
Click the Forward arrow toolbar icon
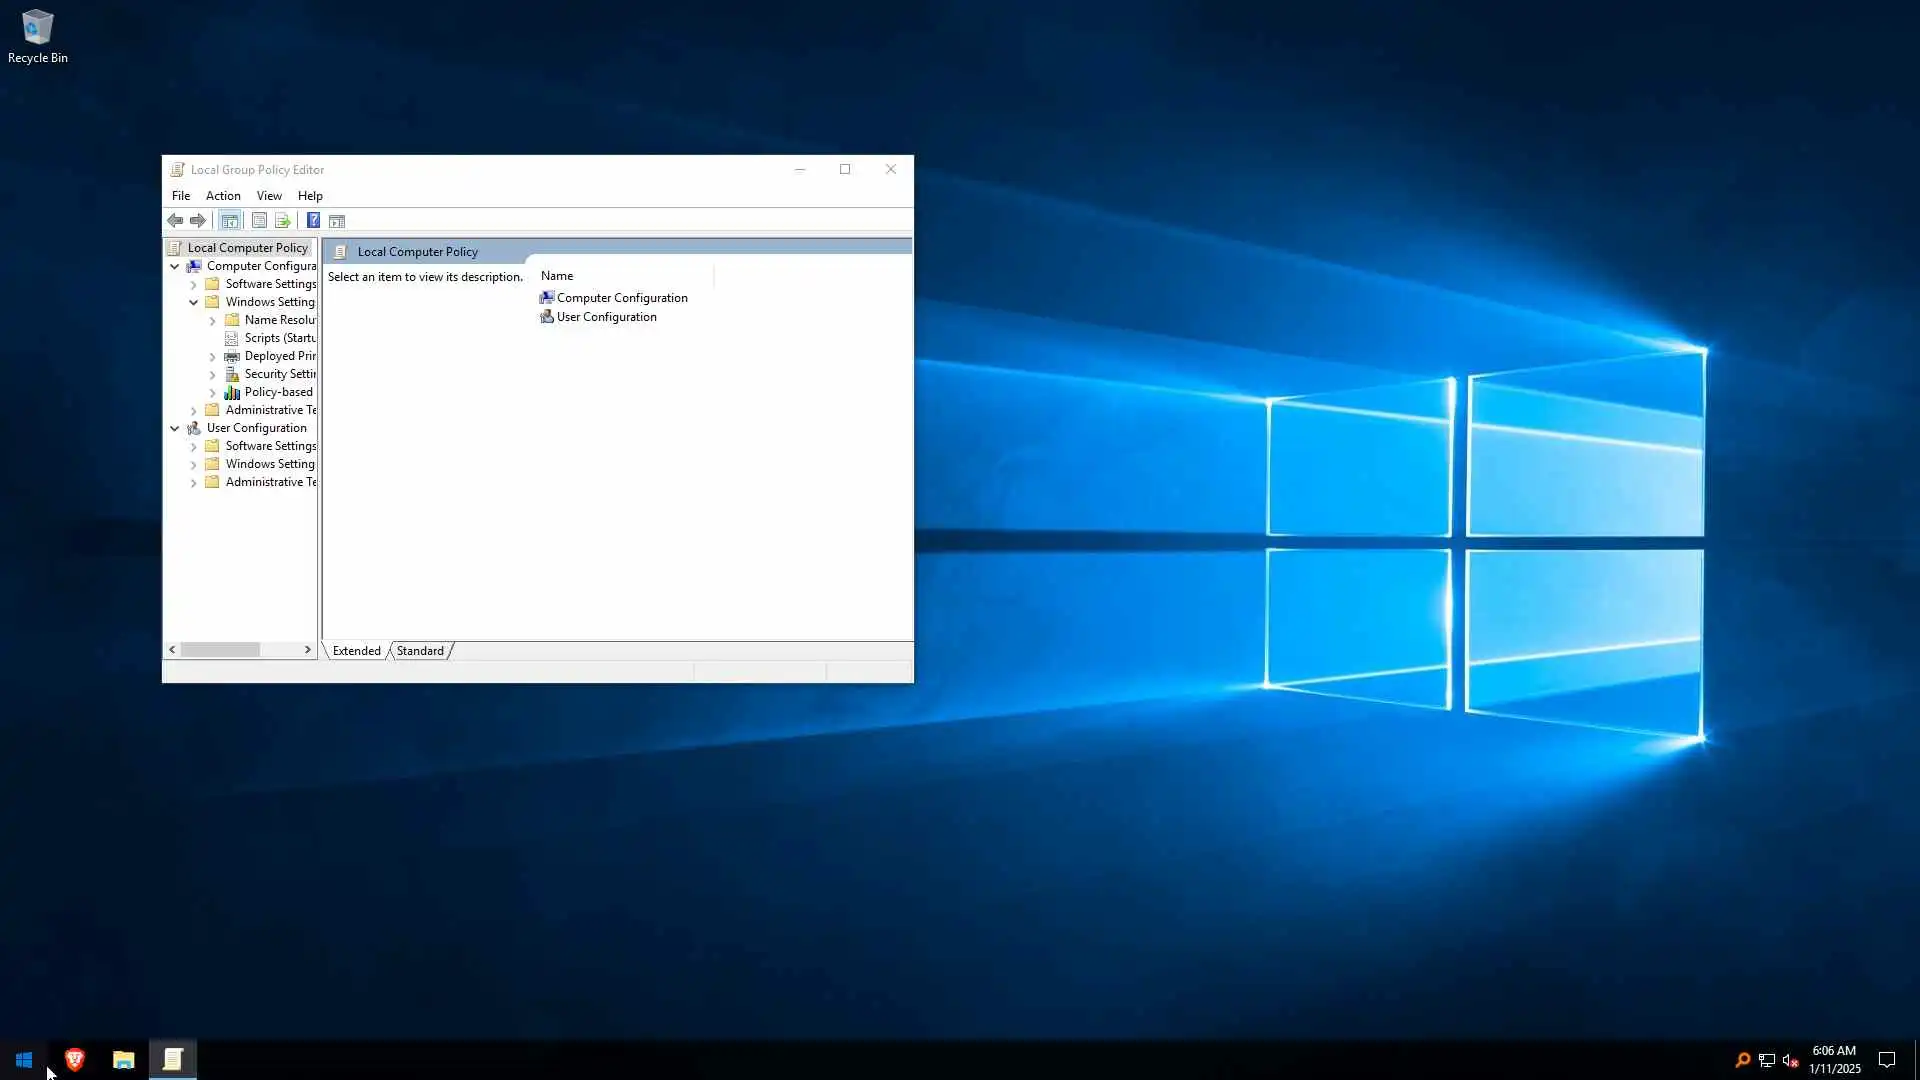point(198,221)
